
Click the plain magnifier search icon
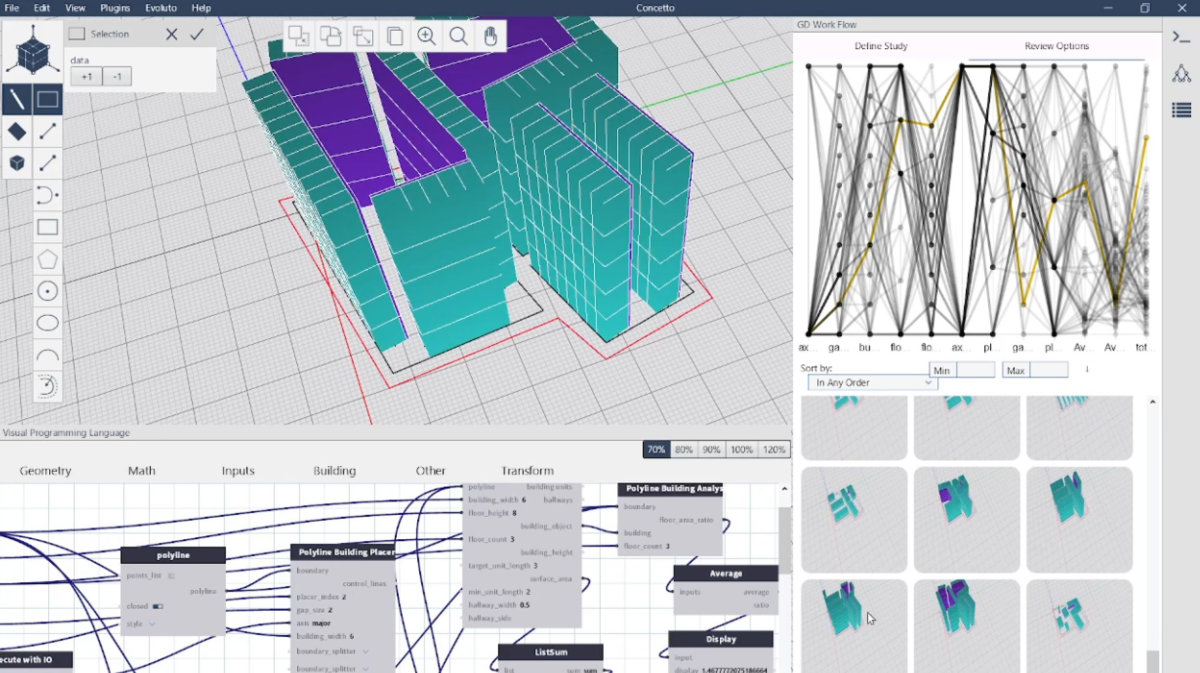(458, 36)
